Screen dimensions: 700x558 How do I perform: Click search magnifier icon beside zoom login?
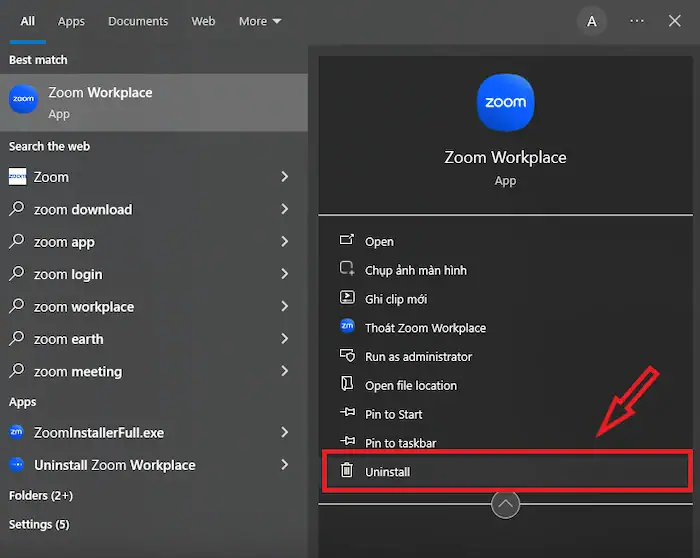coord(17,273)
